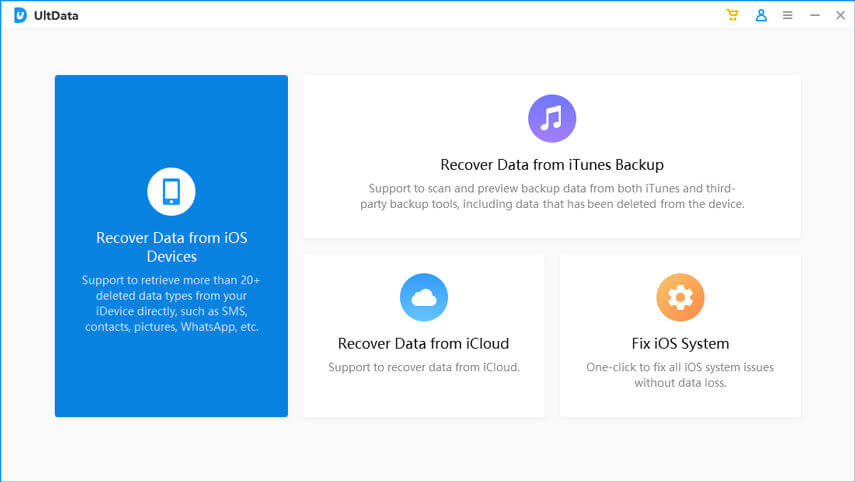Click the UltData app name text
The width and height of the screenshot is (855, 482).
coord(55,16)
